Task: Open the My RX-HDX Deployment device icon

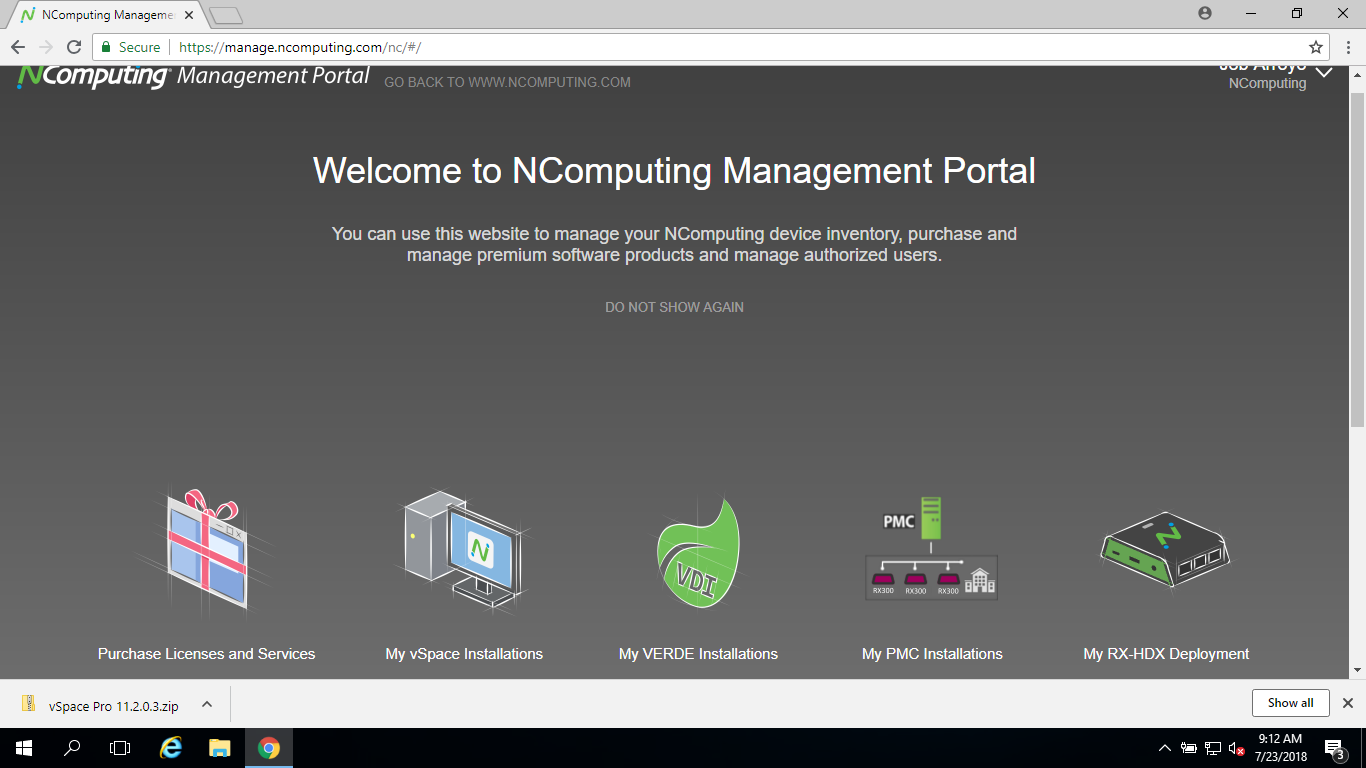Action: click(1165, 551)
